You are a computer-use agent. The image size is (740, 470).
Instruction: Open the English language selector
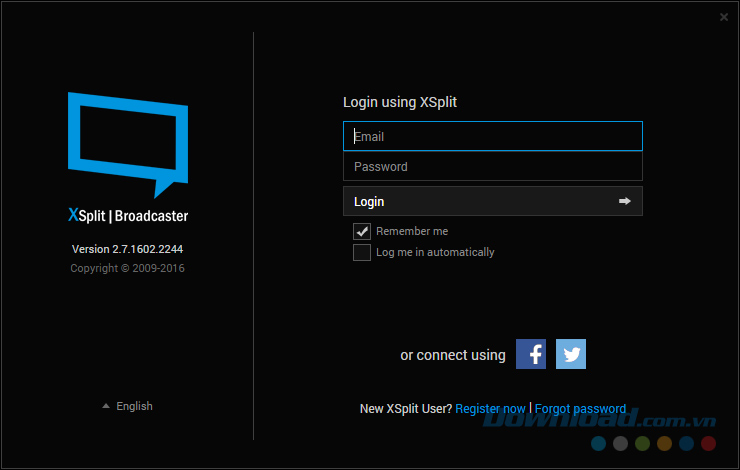point(127,406)
